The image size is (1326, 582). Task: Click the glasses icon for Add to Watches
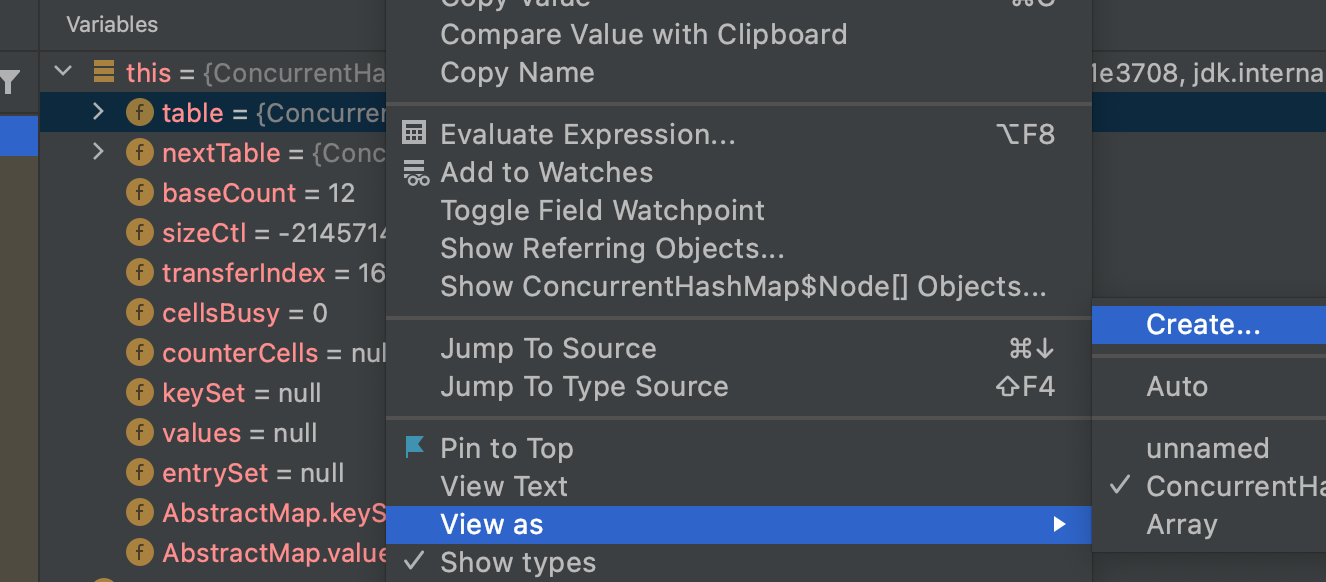click(x=415, y=173)
